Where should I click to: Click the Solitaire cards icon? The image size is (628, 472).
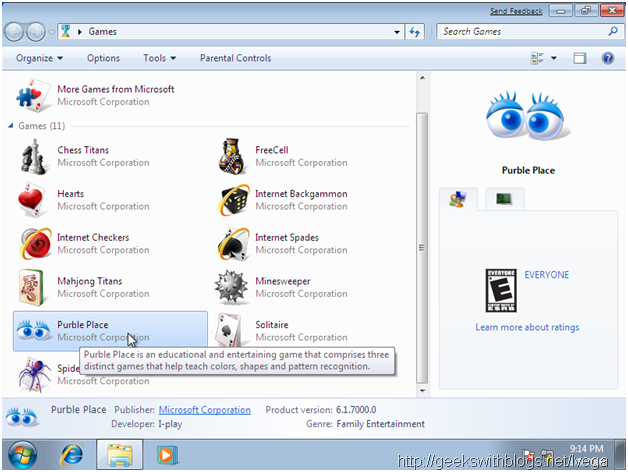(x=232, y=331)
